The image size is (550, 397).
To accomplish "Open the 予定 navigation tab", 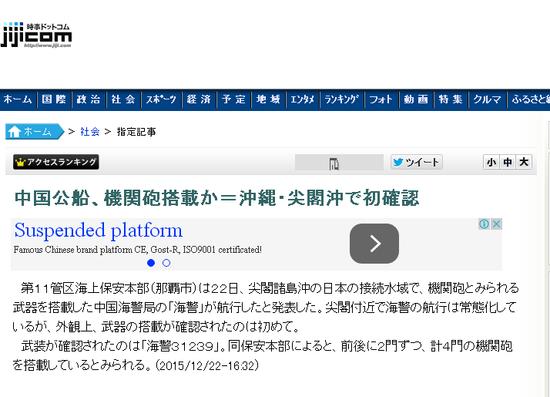I will tap(234, 100).
